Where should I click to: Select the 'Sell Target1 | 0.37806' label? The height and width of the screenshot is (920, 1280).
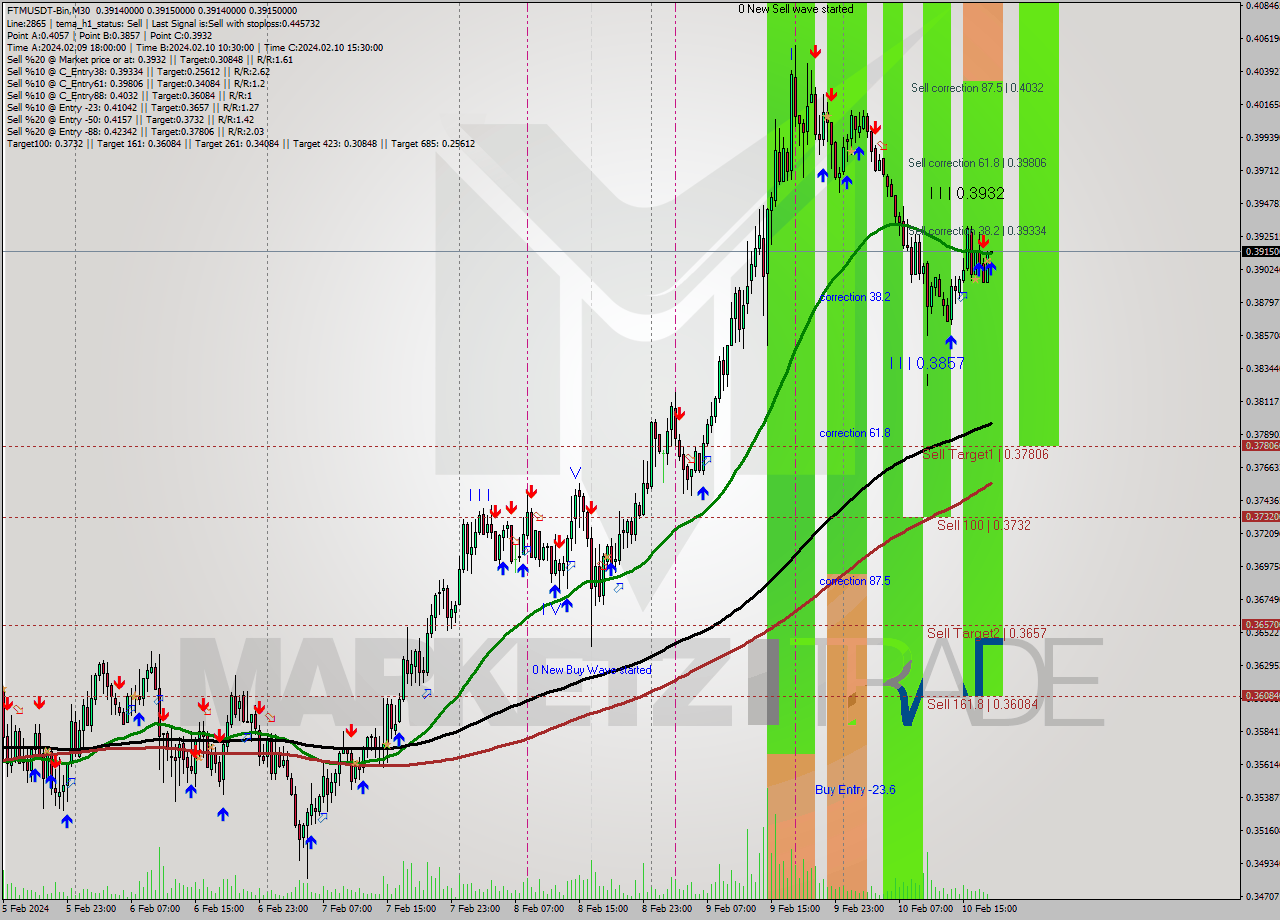tap(985, 454)
